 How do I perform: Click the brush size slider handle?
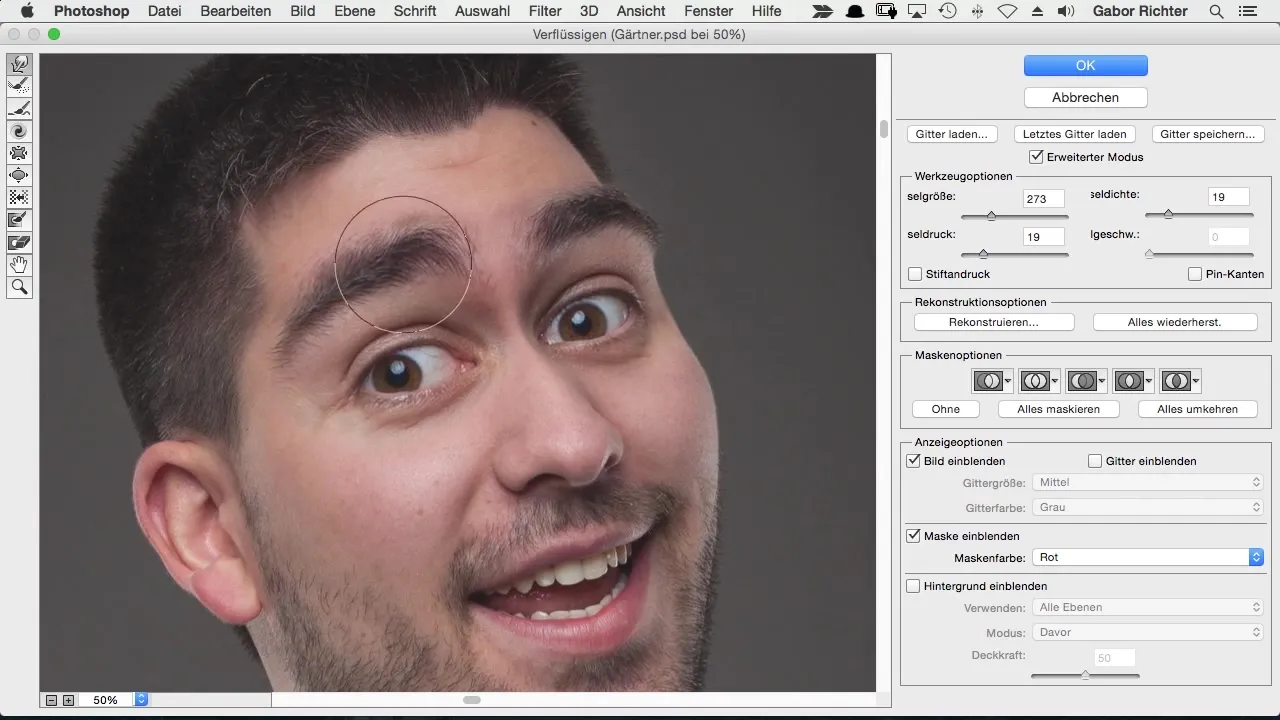[991, 216]
